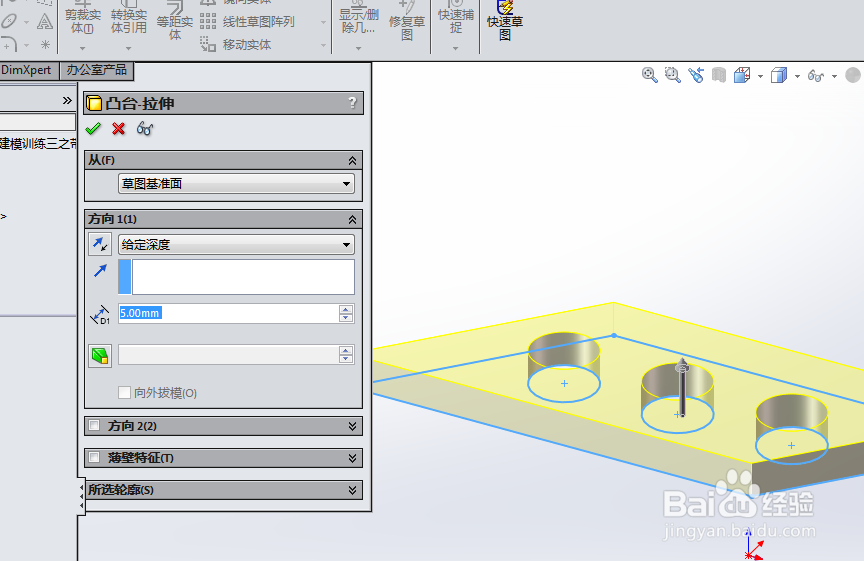Screen dimensions: 864x561
Task: Expand panel with double chevron
Action: click(67, 100)
